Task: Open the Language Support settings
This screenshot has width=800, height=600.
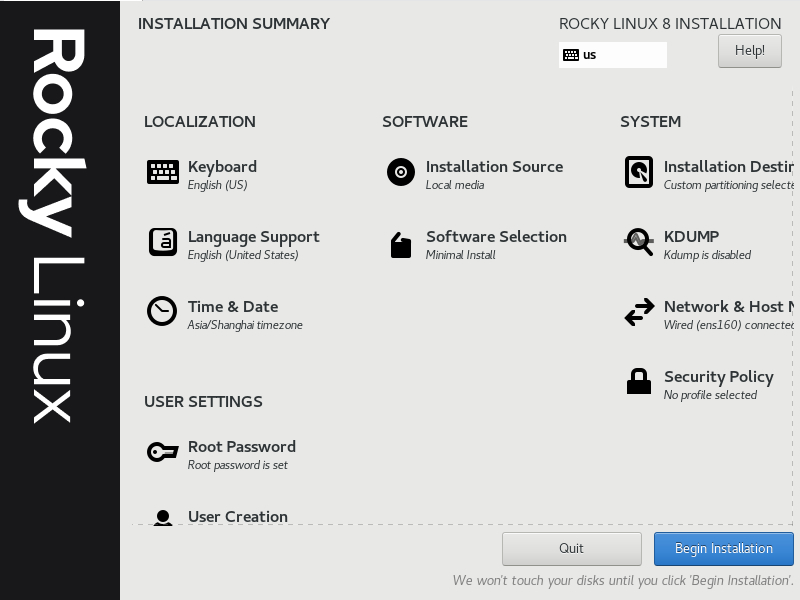Action: 254,237
